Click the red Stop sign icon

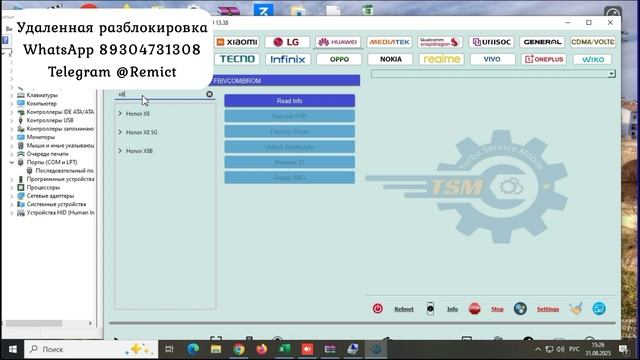[474, 309]
